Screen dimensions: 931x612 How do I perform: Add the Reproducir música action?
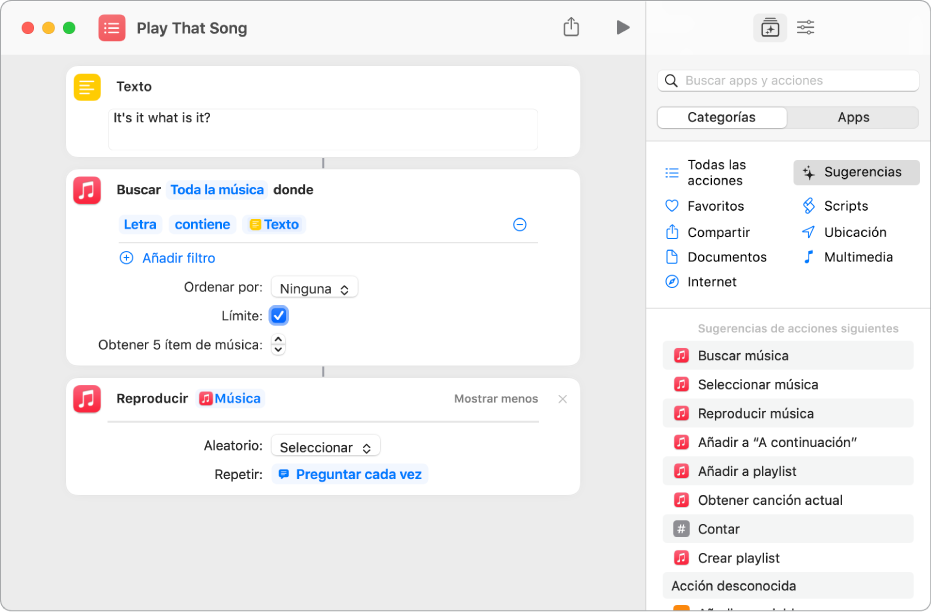[788, 414]
